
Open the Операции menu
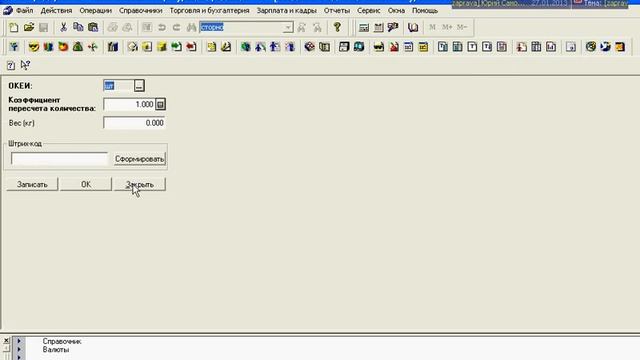(96, 11)
